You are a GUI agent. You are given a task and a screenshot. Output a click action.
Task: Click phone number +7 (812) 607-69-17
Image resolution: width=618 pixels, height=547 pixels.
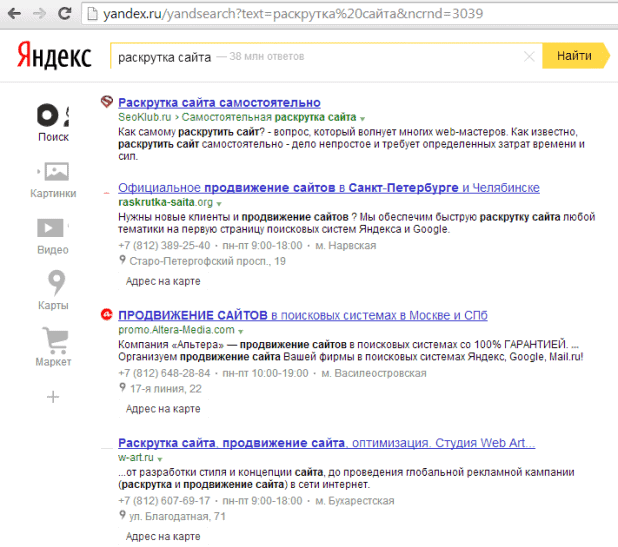coord(164,501)
